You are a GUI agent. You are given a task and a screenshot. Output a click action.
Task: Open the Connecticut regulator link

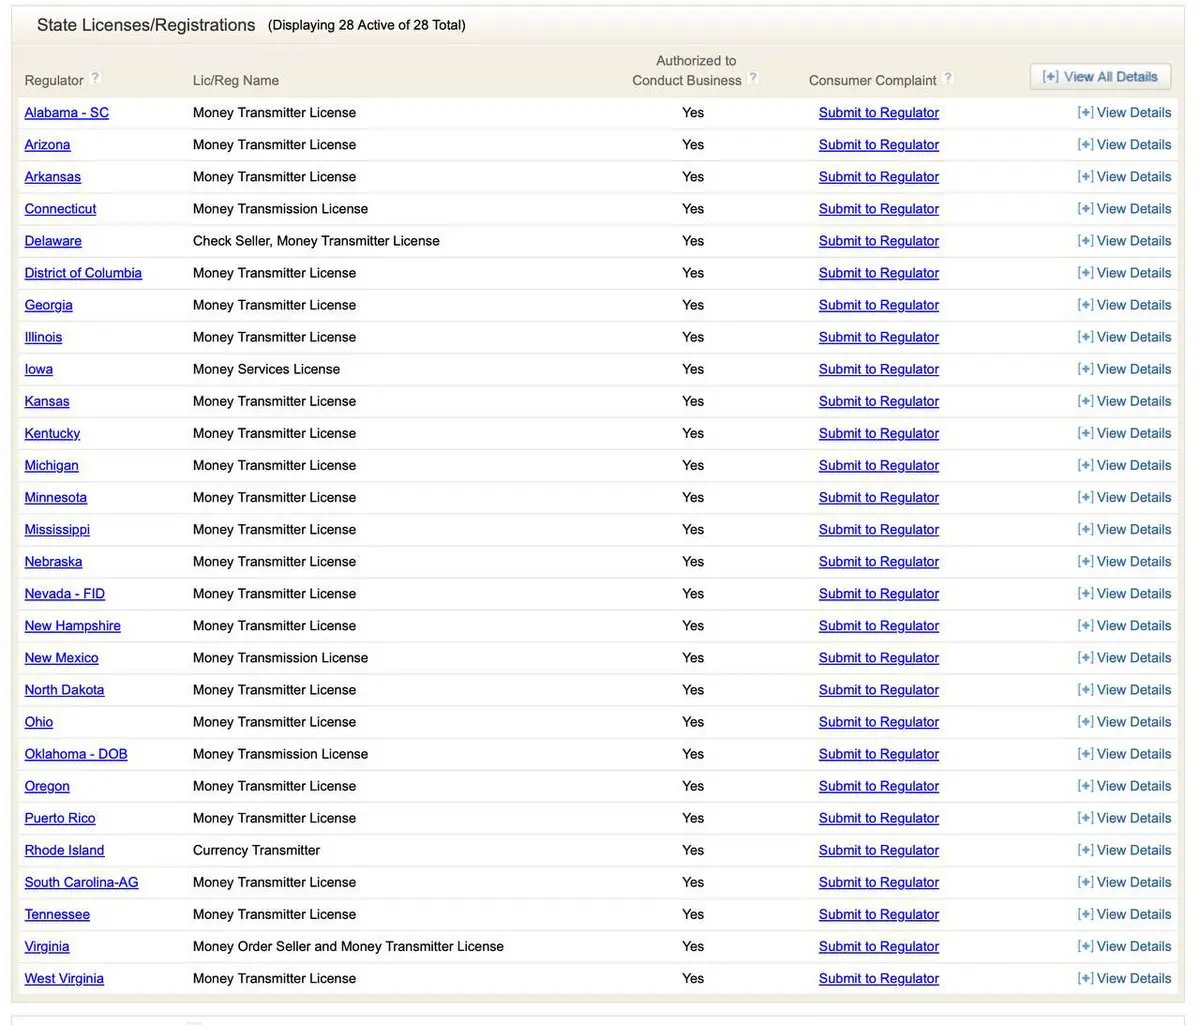60,209
